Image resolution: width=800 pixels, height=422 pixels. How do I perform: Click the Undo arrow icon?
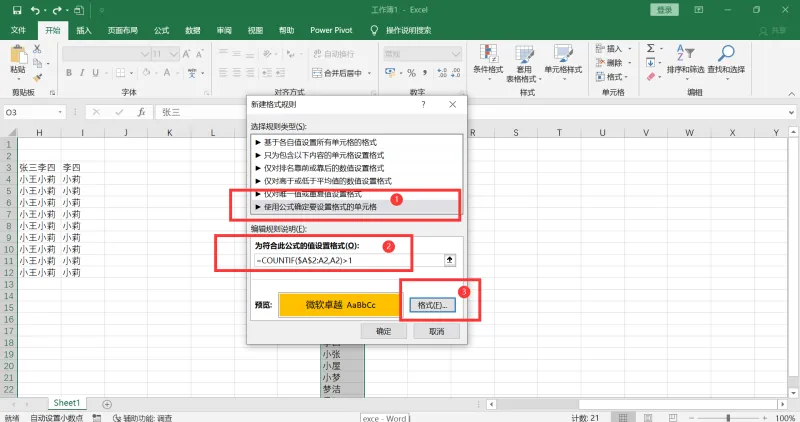click(x=35, y=10)
